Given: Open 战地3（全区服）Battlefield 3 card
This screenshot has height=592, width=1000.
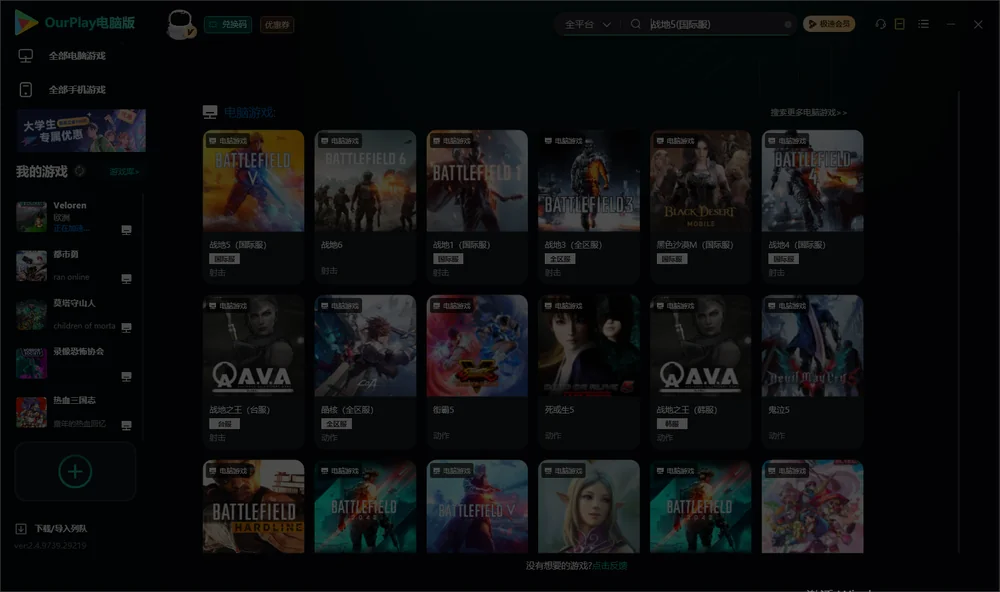Looking at the screenshot, I should [x=589, y=207].
